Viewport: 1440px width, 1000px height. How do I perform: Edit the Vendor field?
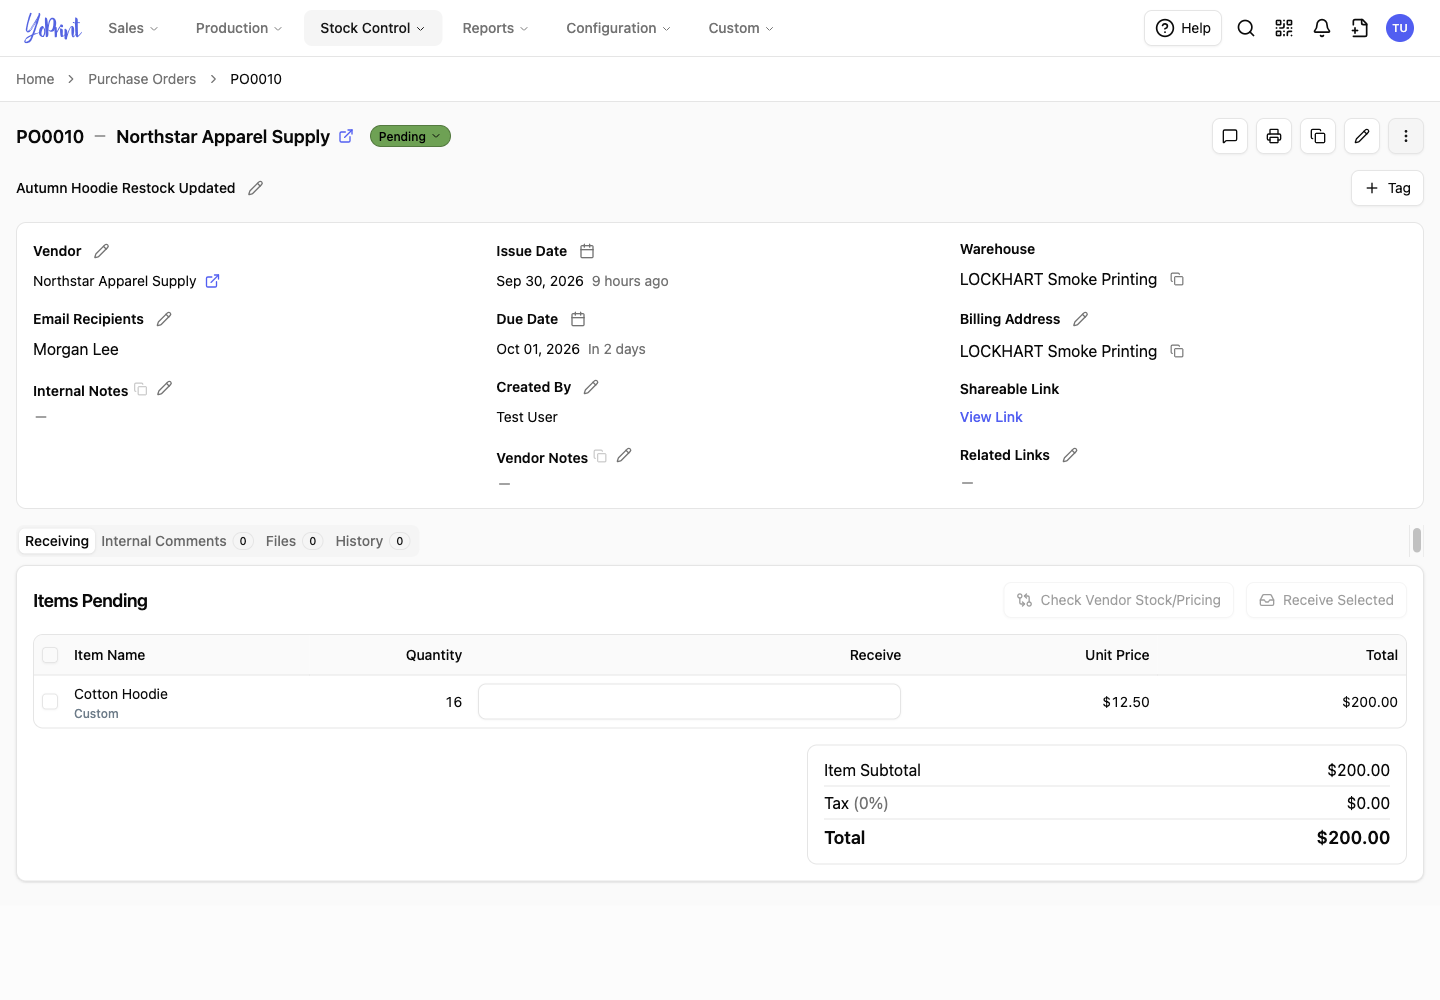pyautogui.click(x=102, y=251)
